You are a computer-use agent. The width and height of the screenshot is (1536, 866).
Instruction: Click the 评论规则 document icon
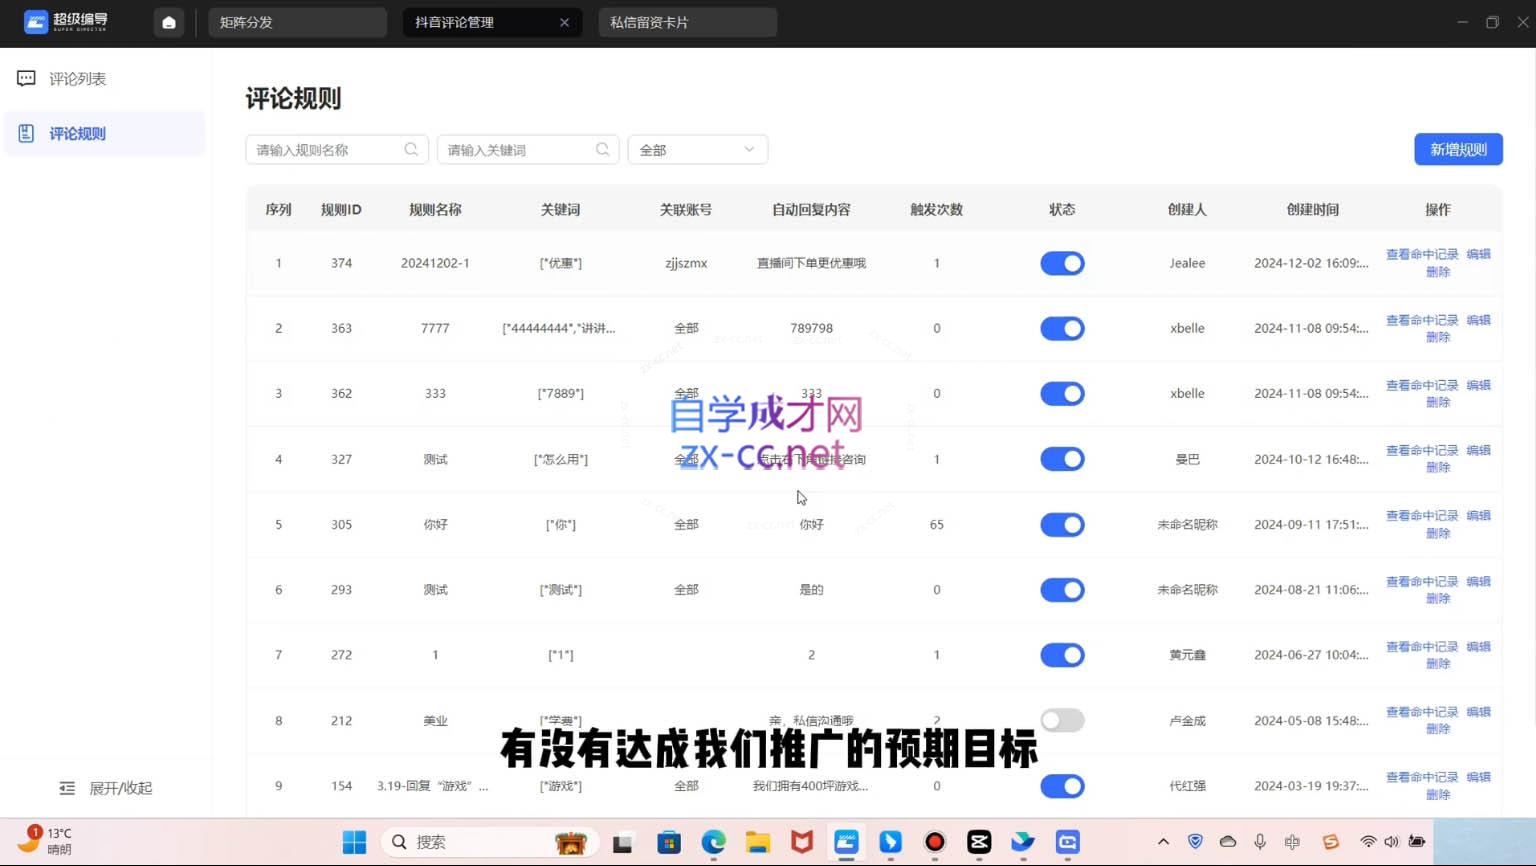[26, 133]
